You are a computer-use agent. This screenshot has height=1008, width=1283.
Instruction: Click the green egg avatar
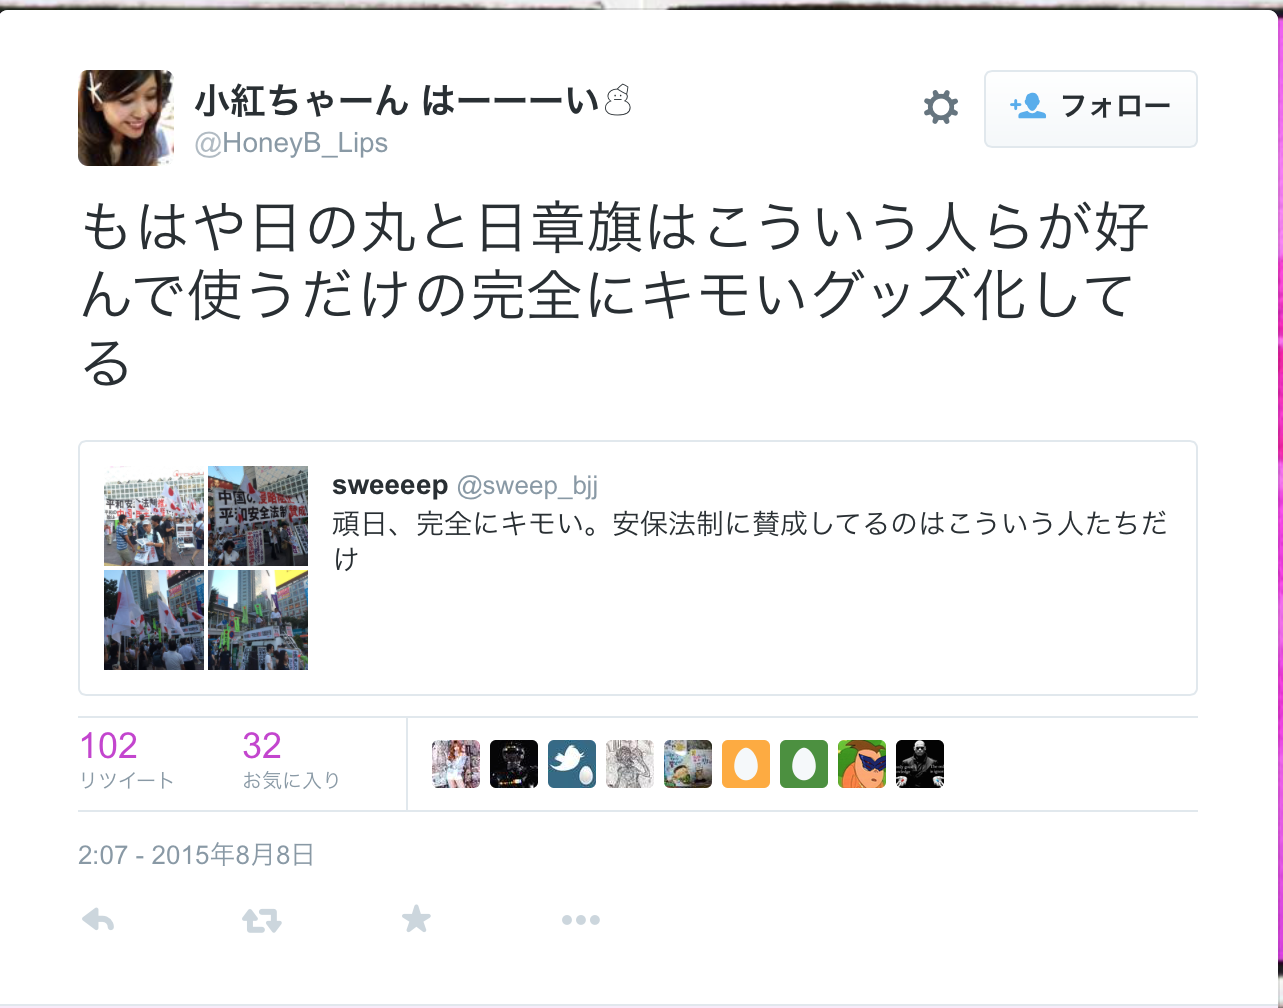click(x=804, y=764)
